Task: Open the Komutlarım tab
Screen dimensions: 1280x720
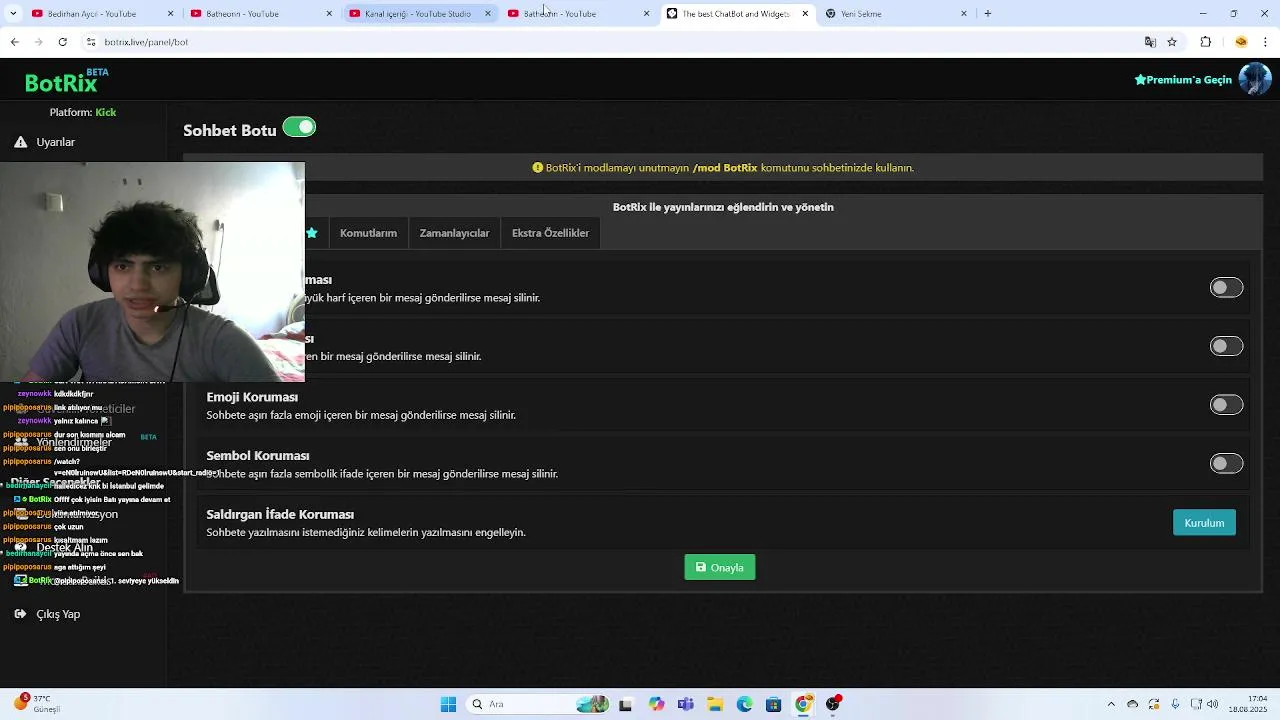Action: [368, 233]
